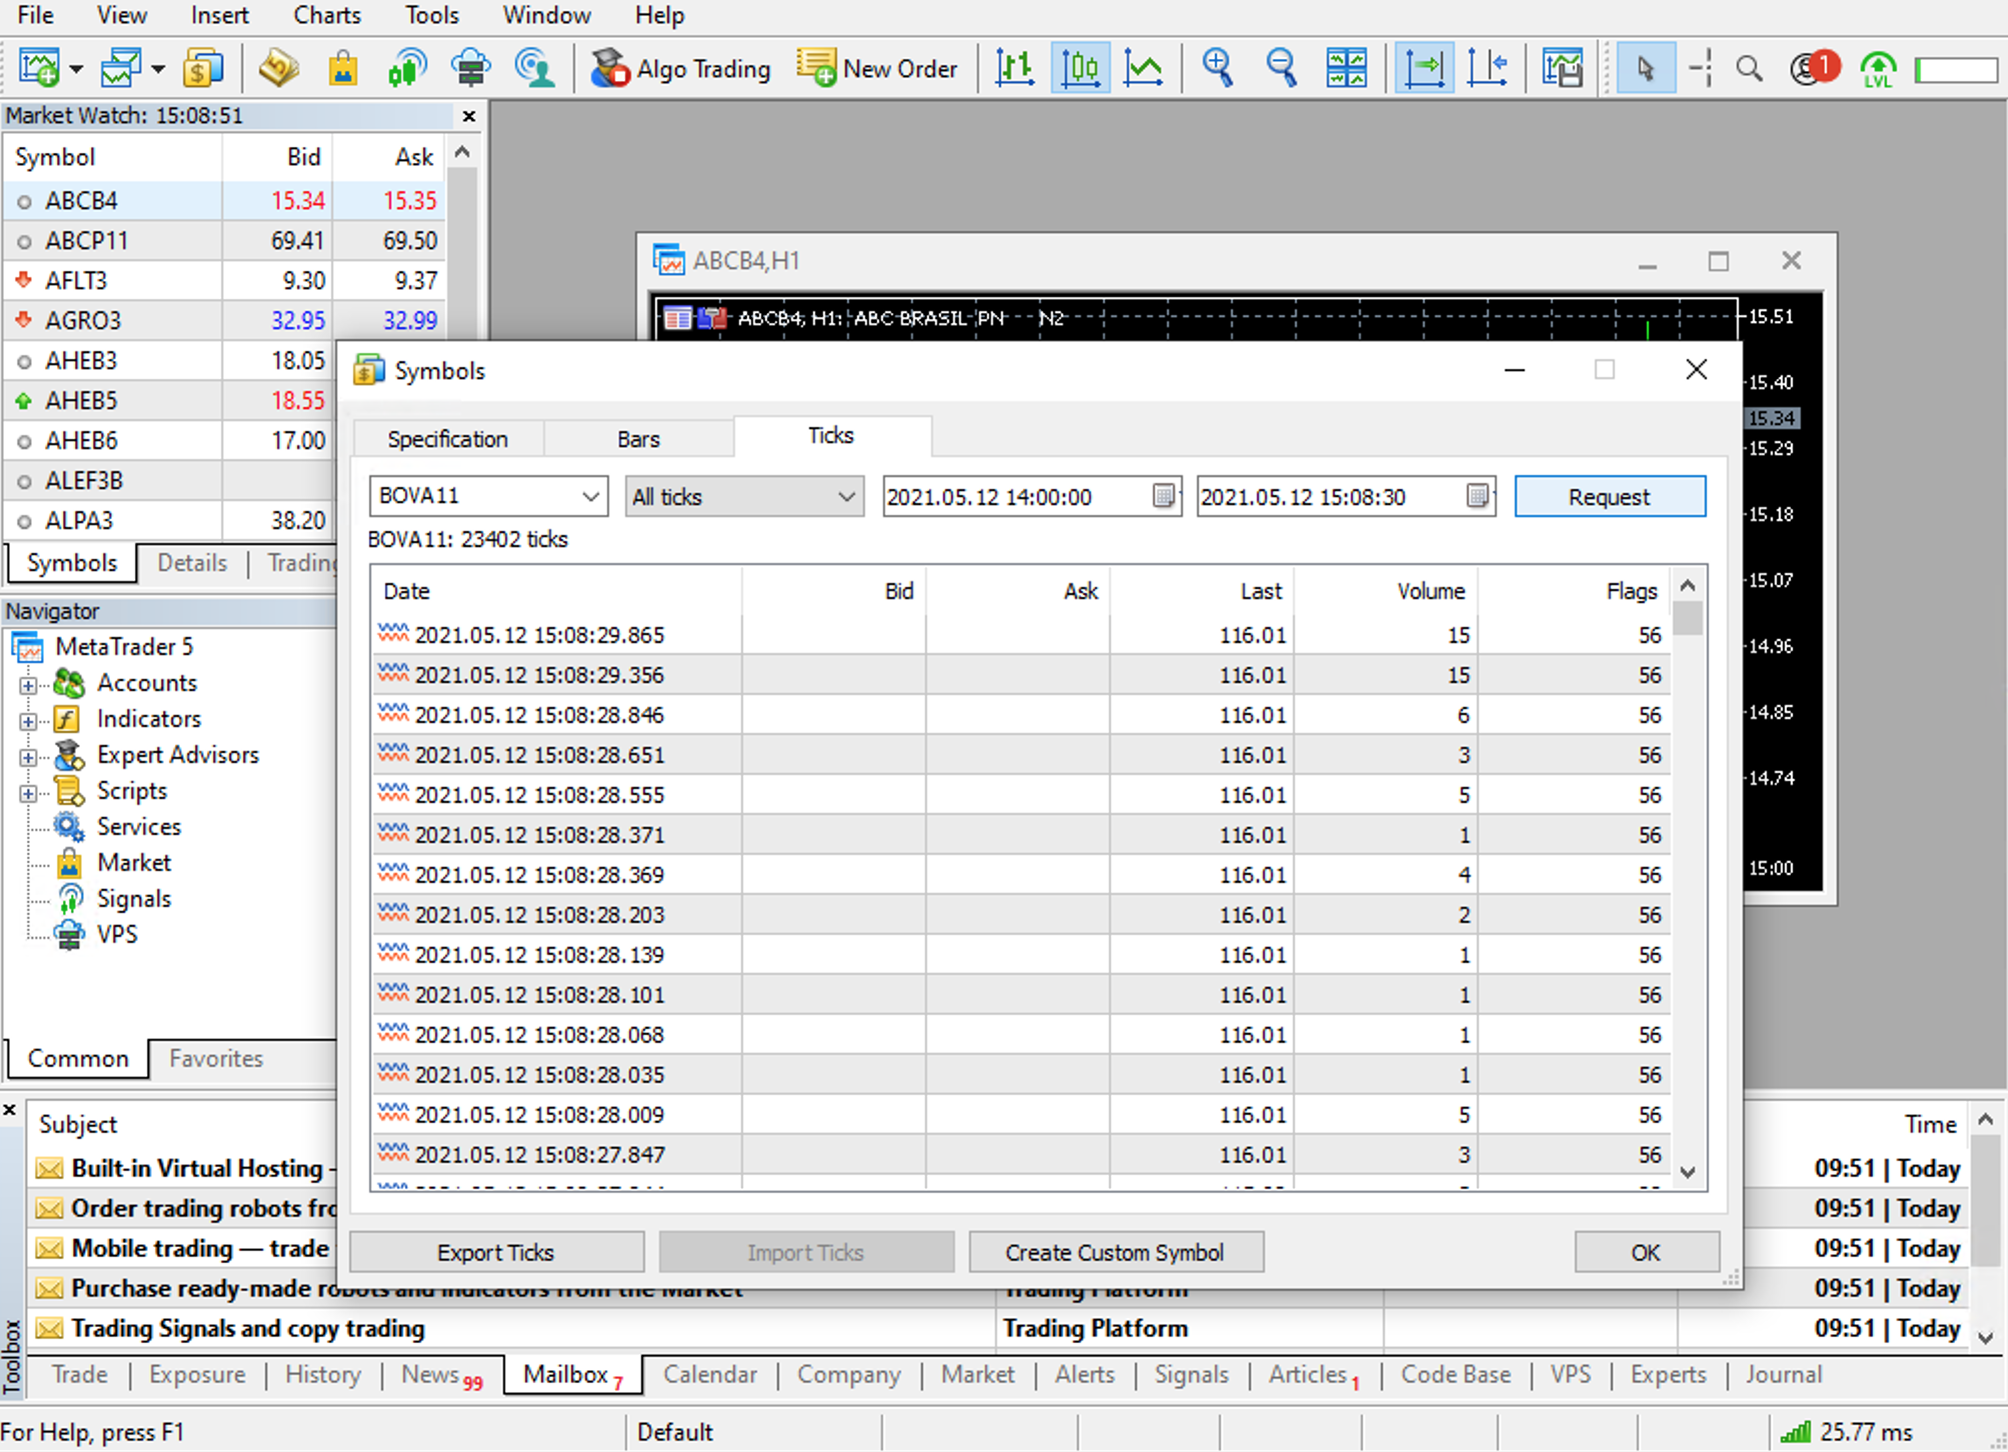Viewport: 2008px width, 1452px height.
Task: Open Signals icon in the toolbar
Action: click(x=407, y=69)
